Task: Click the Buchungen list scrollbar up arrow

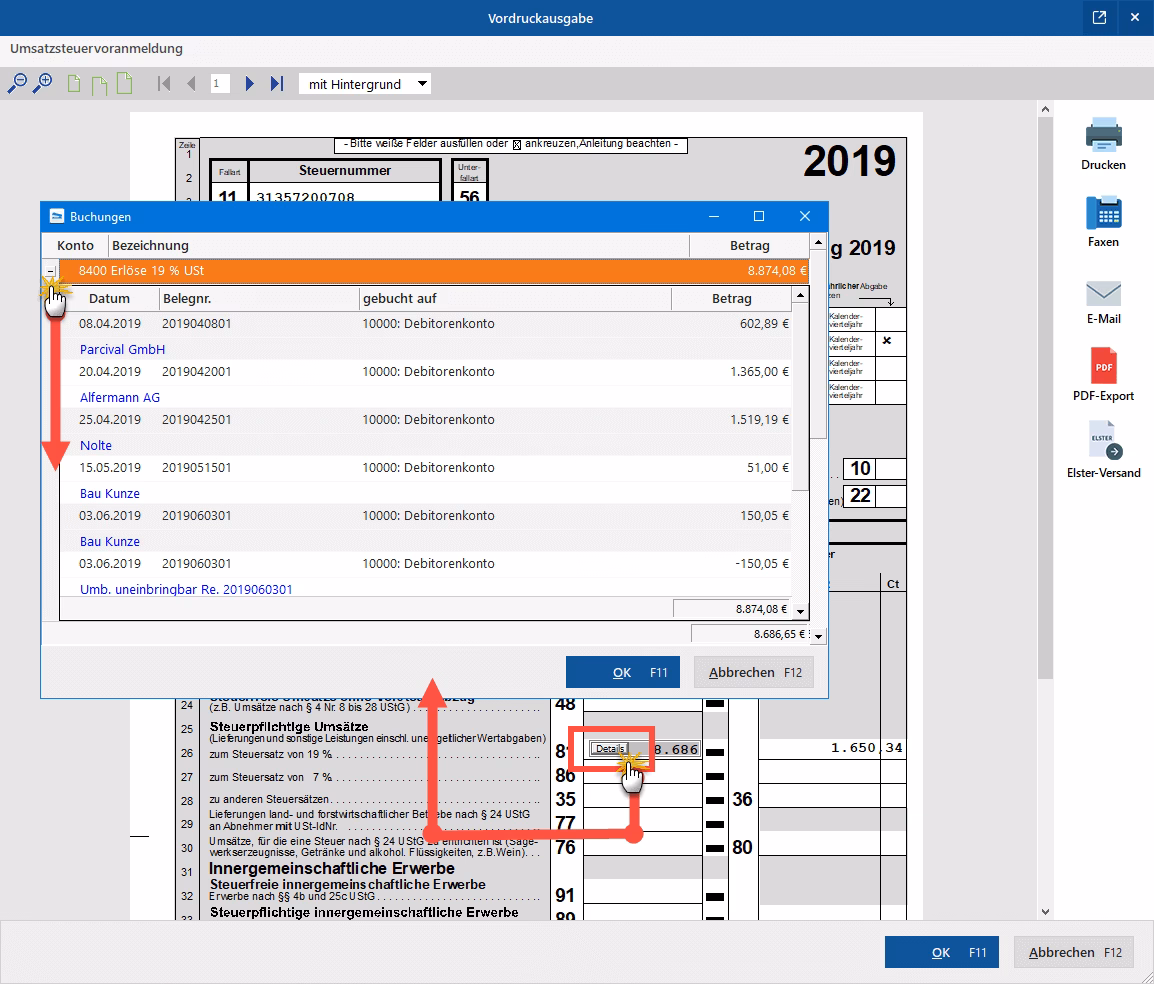Action: [800, 295]
